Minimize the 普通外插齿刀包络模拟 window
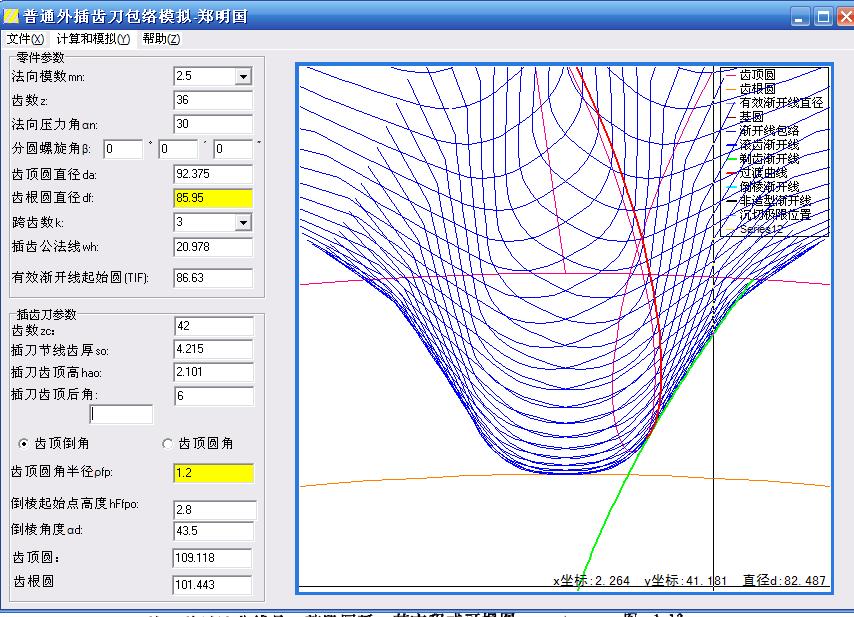This screenshot has width=854, height=617. pos(800,17)
